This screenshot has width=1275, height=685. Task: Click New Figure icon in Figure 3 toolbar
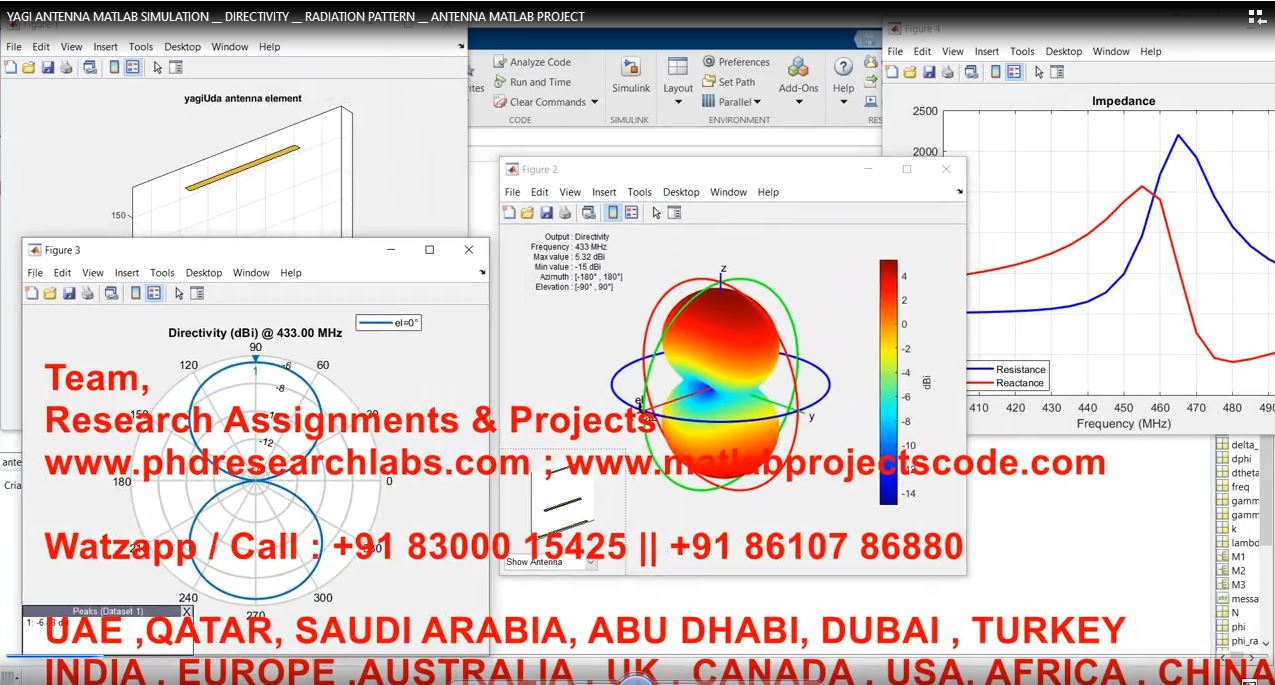(x=32, y=293)
